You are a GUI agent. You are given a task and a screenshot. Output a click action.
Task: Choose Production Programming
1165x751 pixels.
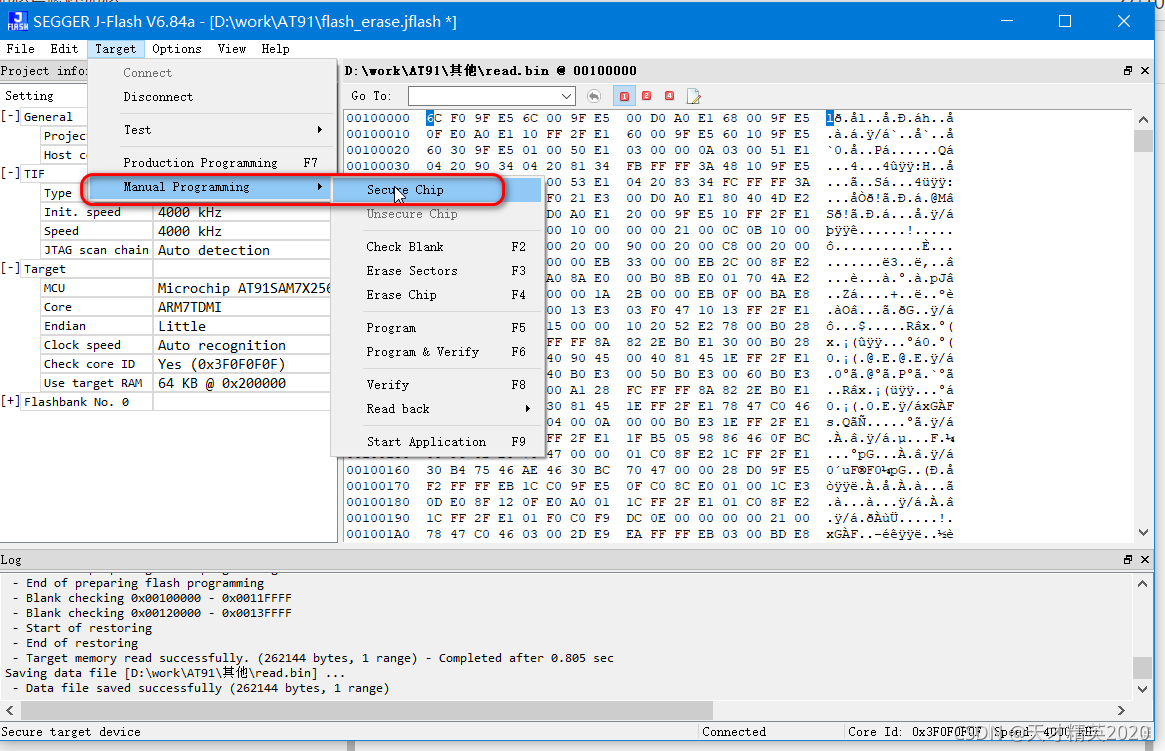pos(212,163)
